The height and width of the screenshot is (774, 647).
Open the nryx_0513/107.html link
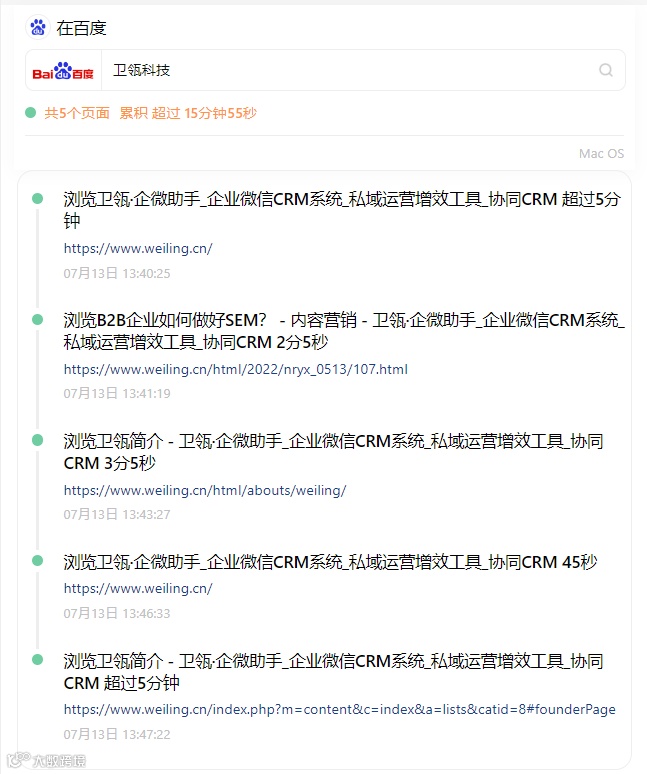[236, 369]
